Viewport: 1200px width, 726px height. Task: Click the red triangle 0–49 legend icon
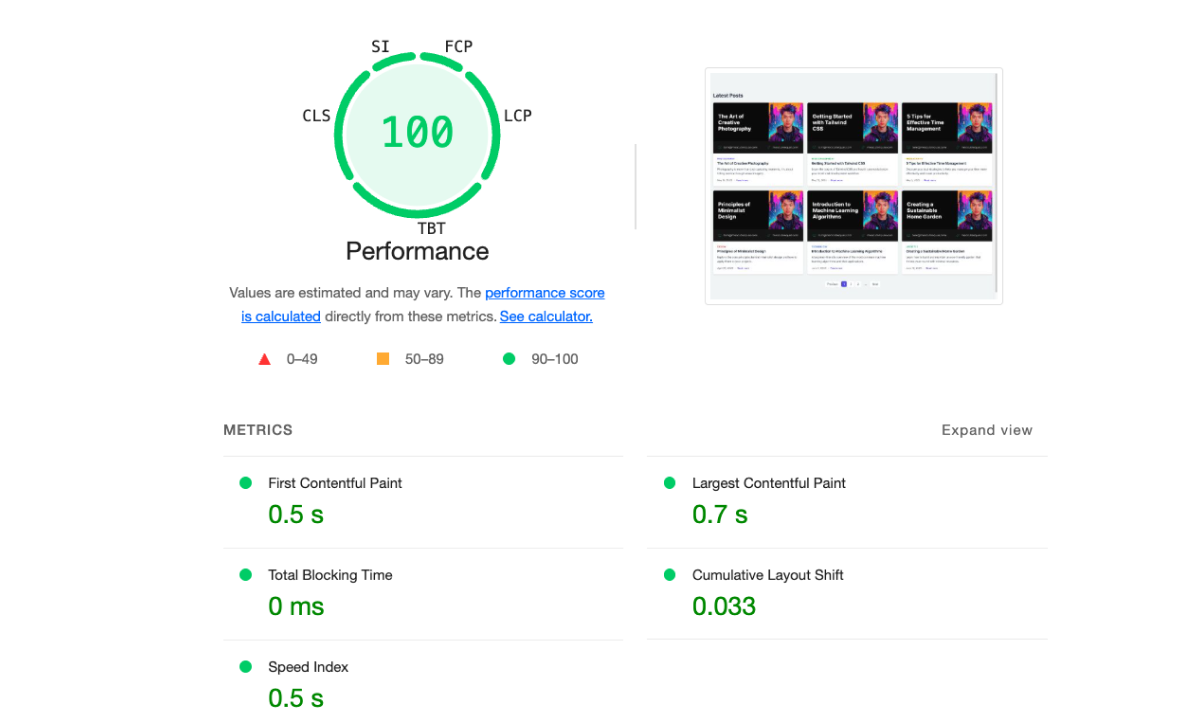click(265, 359)
